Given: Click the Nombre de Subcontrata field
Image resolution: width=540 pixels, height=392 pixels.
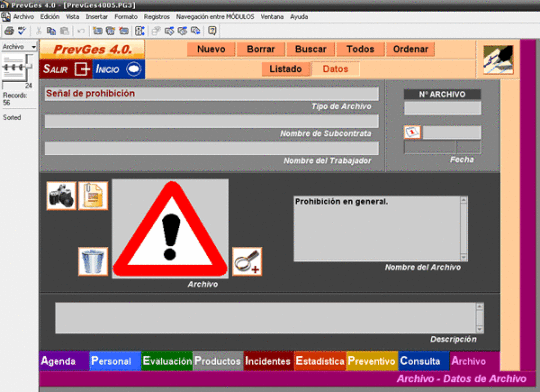Looking at the screenshot, I should [212, 121].
